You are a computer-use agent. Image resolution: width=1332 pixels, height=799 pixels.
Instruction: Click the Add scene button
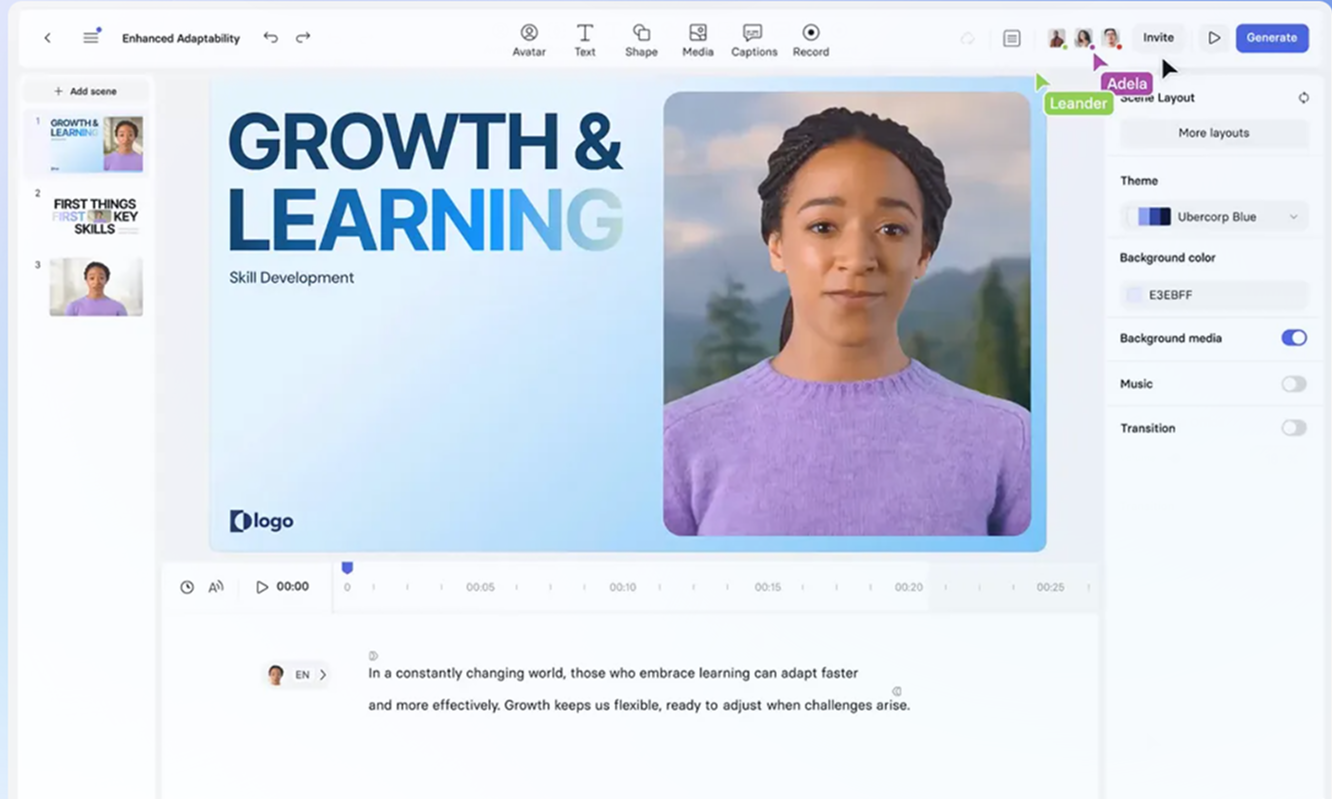pos(86,91)
